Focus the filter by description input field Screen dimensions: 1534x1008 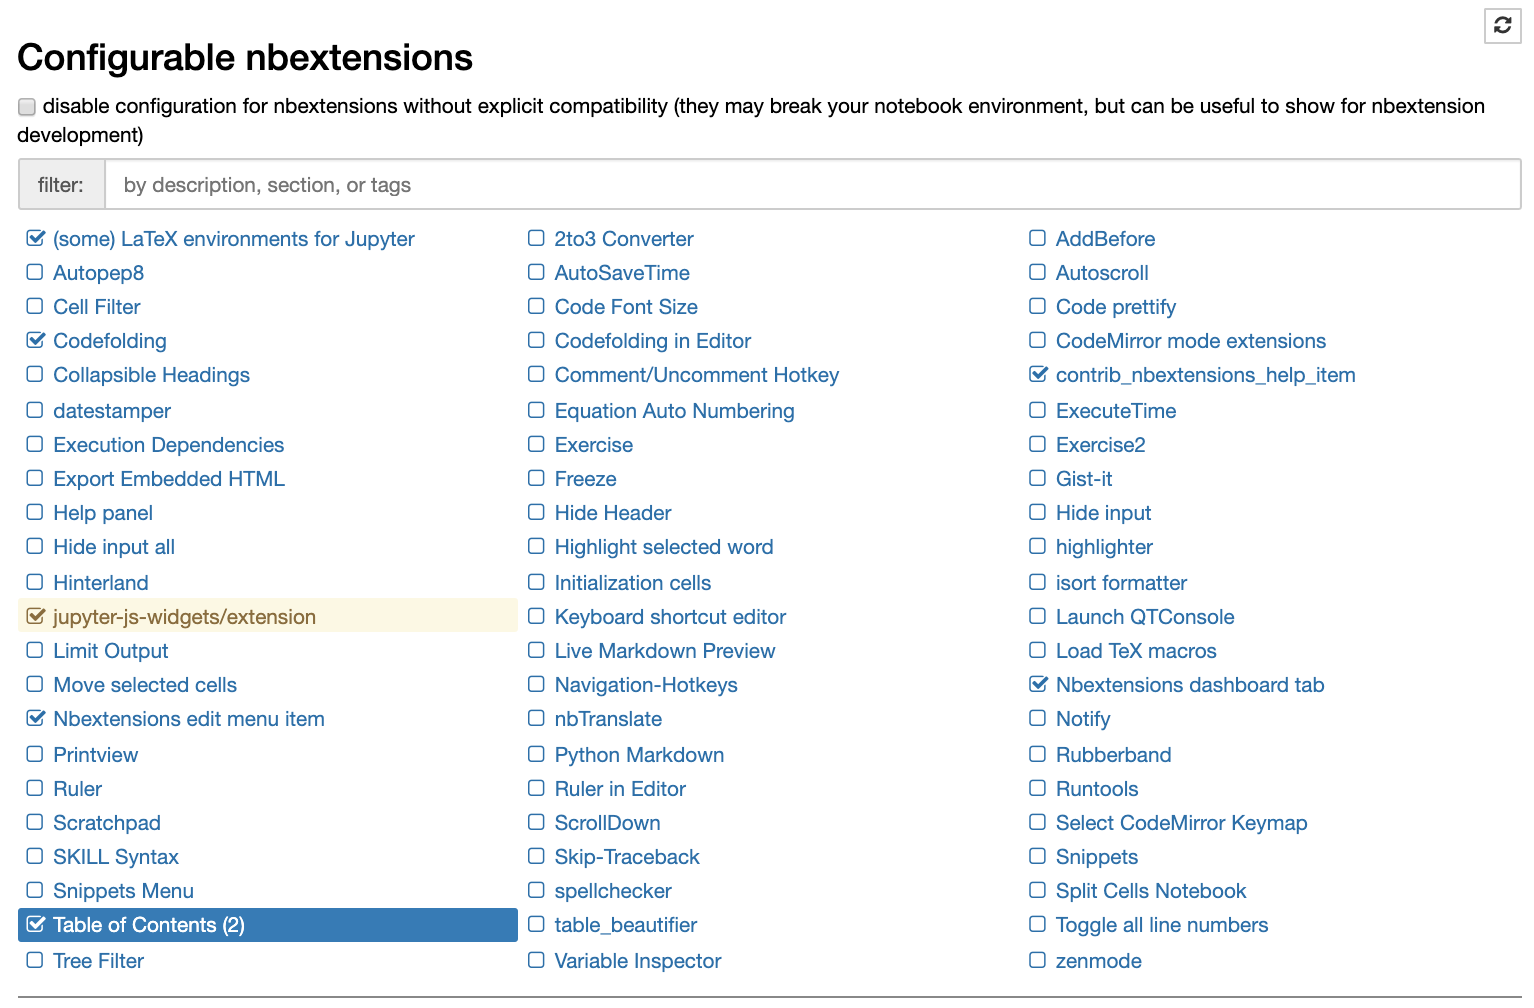[x=812, y=185]
